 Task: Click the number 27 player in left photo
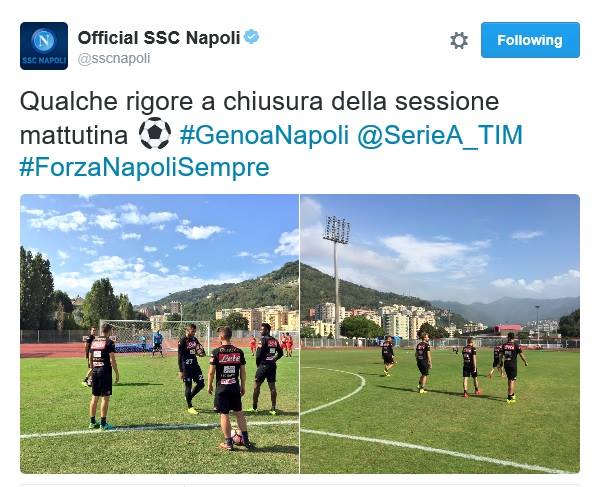191,368
